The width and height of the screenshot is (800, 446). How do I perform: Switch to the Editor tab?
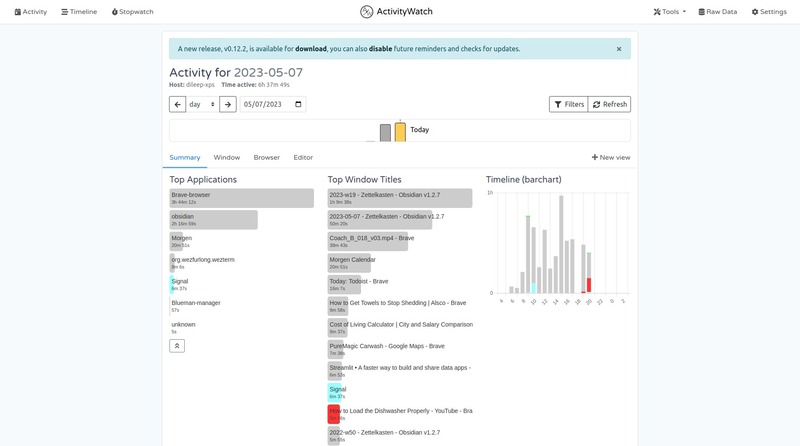pyautogui.click(x=303, y=158)
